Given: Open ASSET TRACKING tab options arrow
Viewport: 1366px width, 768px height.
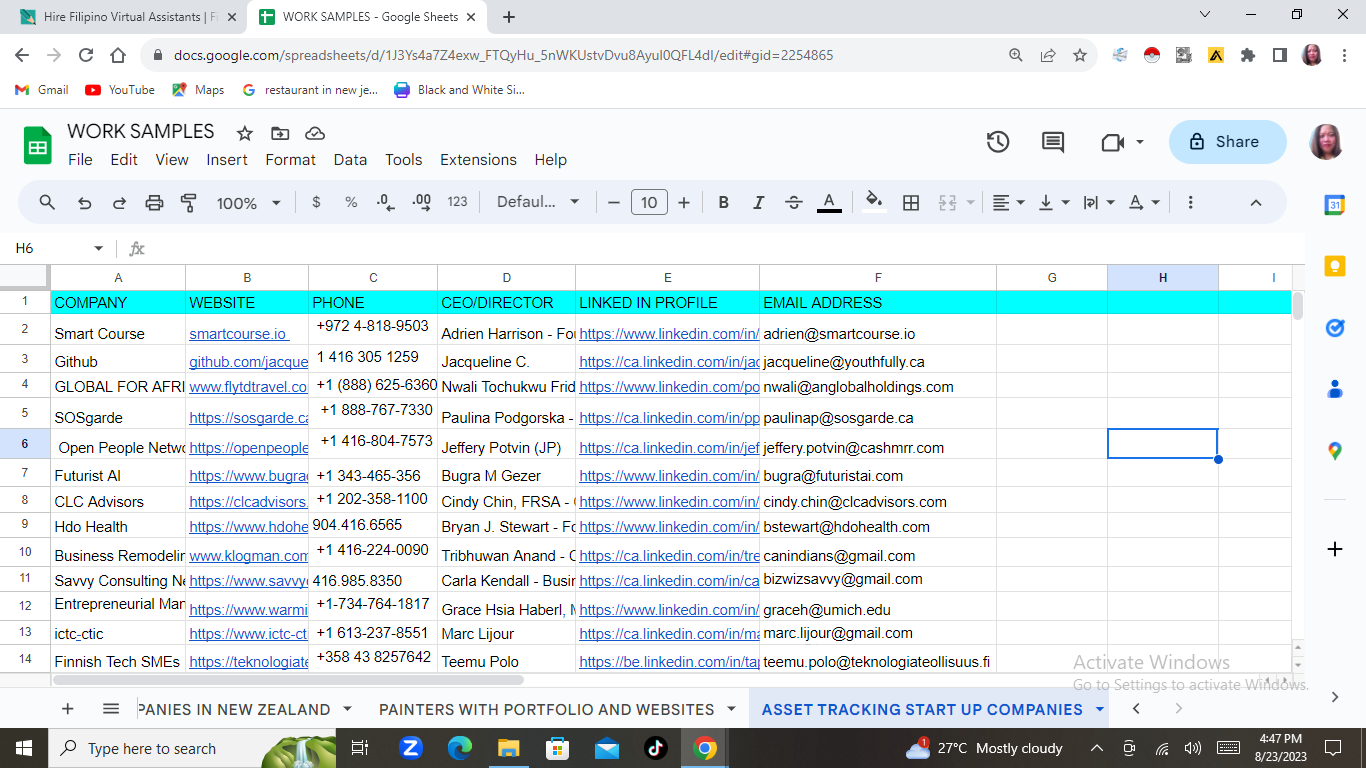Looking at the screenshot, I should point(1100,709).
